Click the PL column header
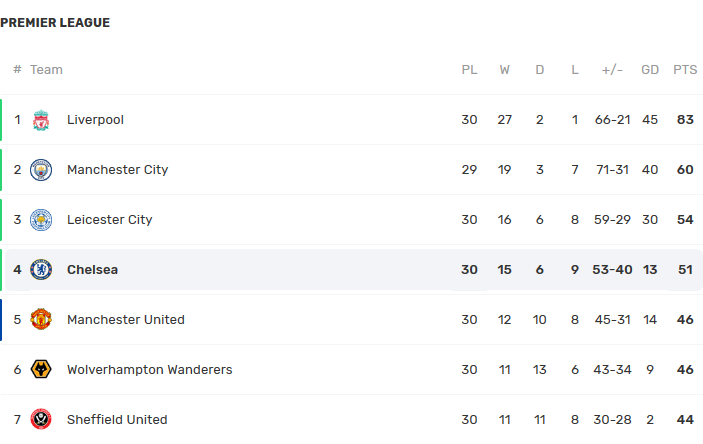The width and height of the screenshot is (703, 444). click(469, 70)
